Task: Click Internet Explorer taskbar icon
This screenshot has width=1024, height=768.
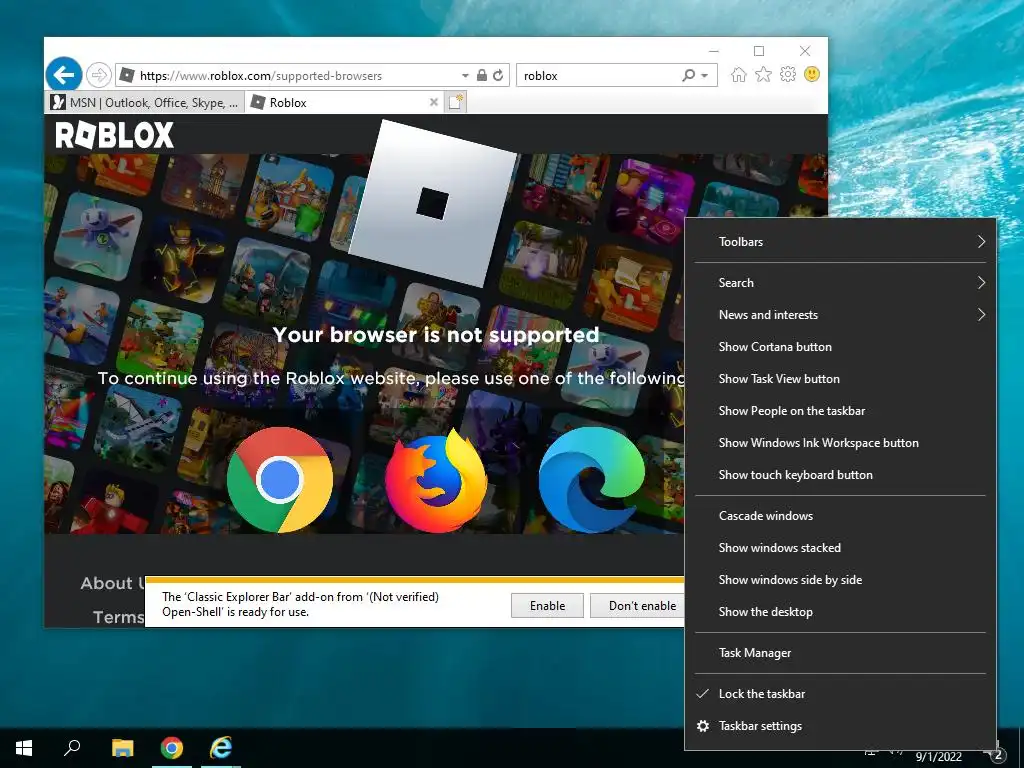Action: pos(221,748)
